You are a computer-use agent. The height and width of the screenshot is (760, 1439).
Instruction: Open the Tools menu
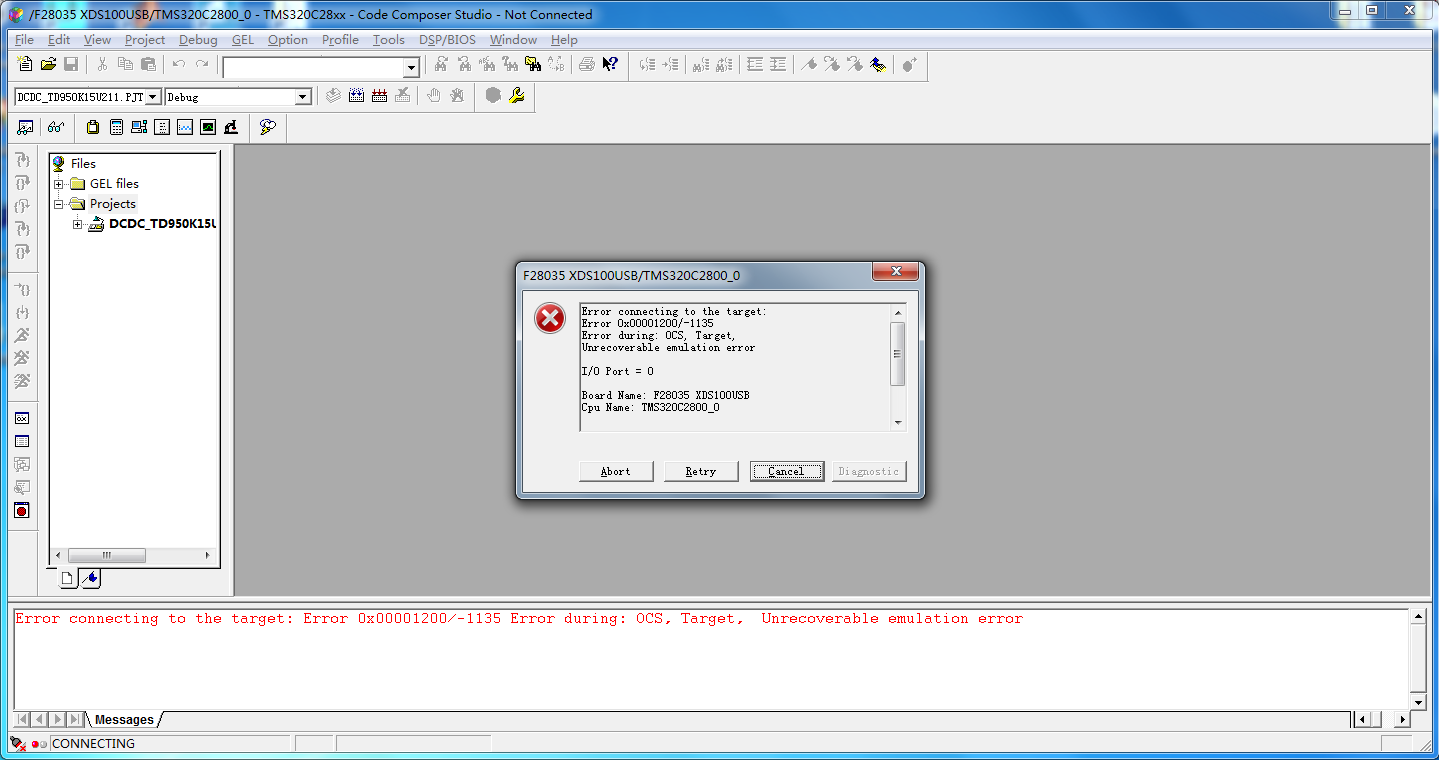point(389,40)
